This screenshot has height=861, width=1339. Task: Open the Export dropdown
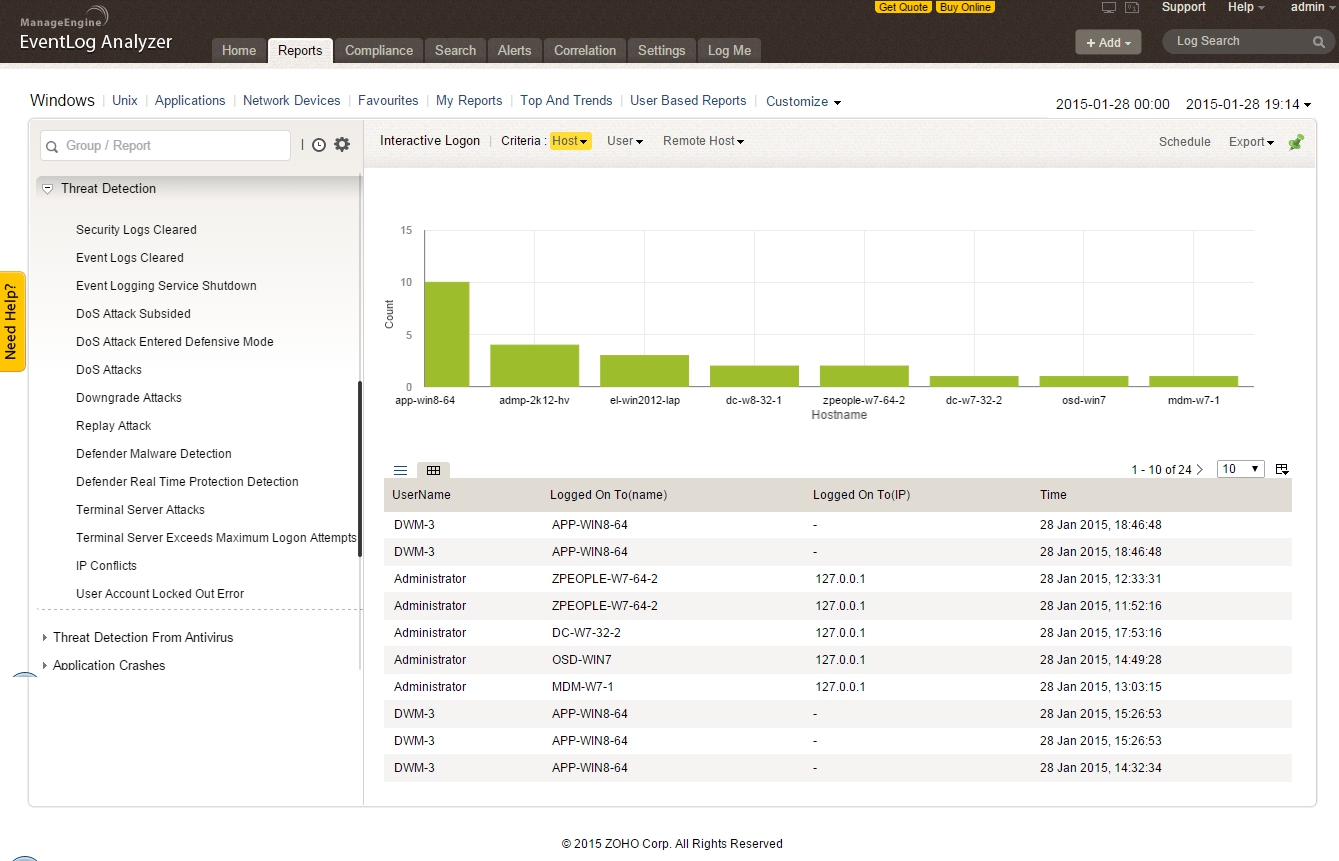coord(1251,142)
